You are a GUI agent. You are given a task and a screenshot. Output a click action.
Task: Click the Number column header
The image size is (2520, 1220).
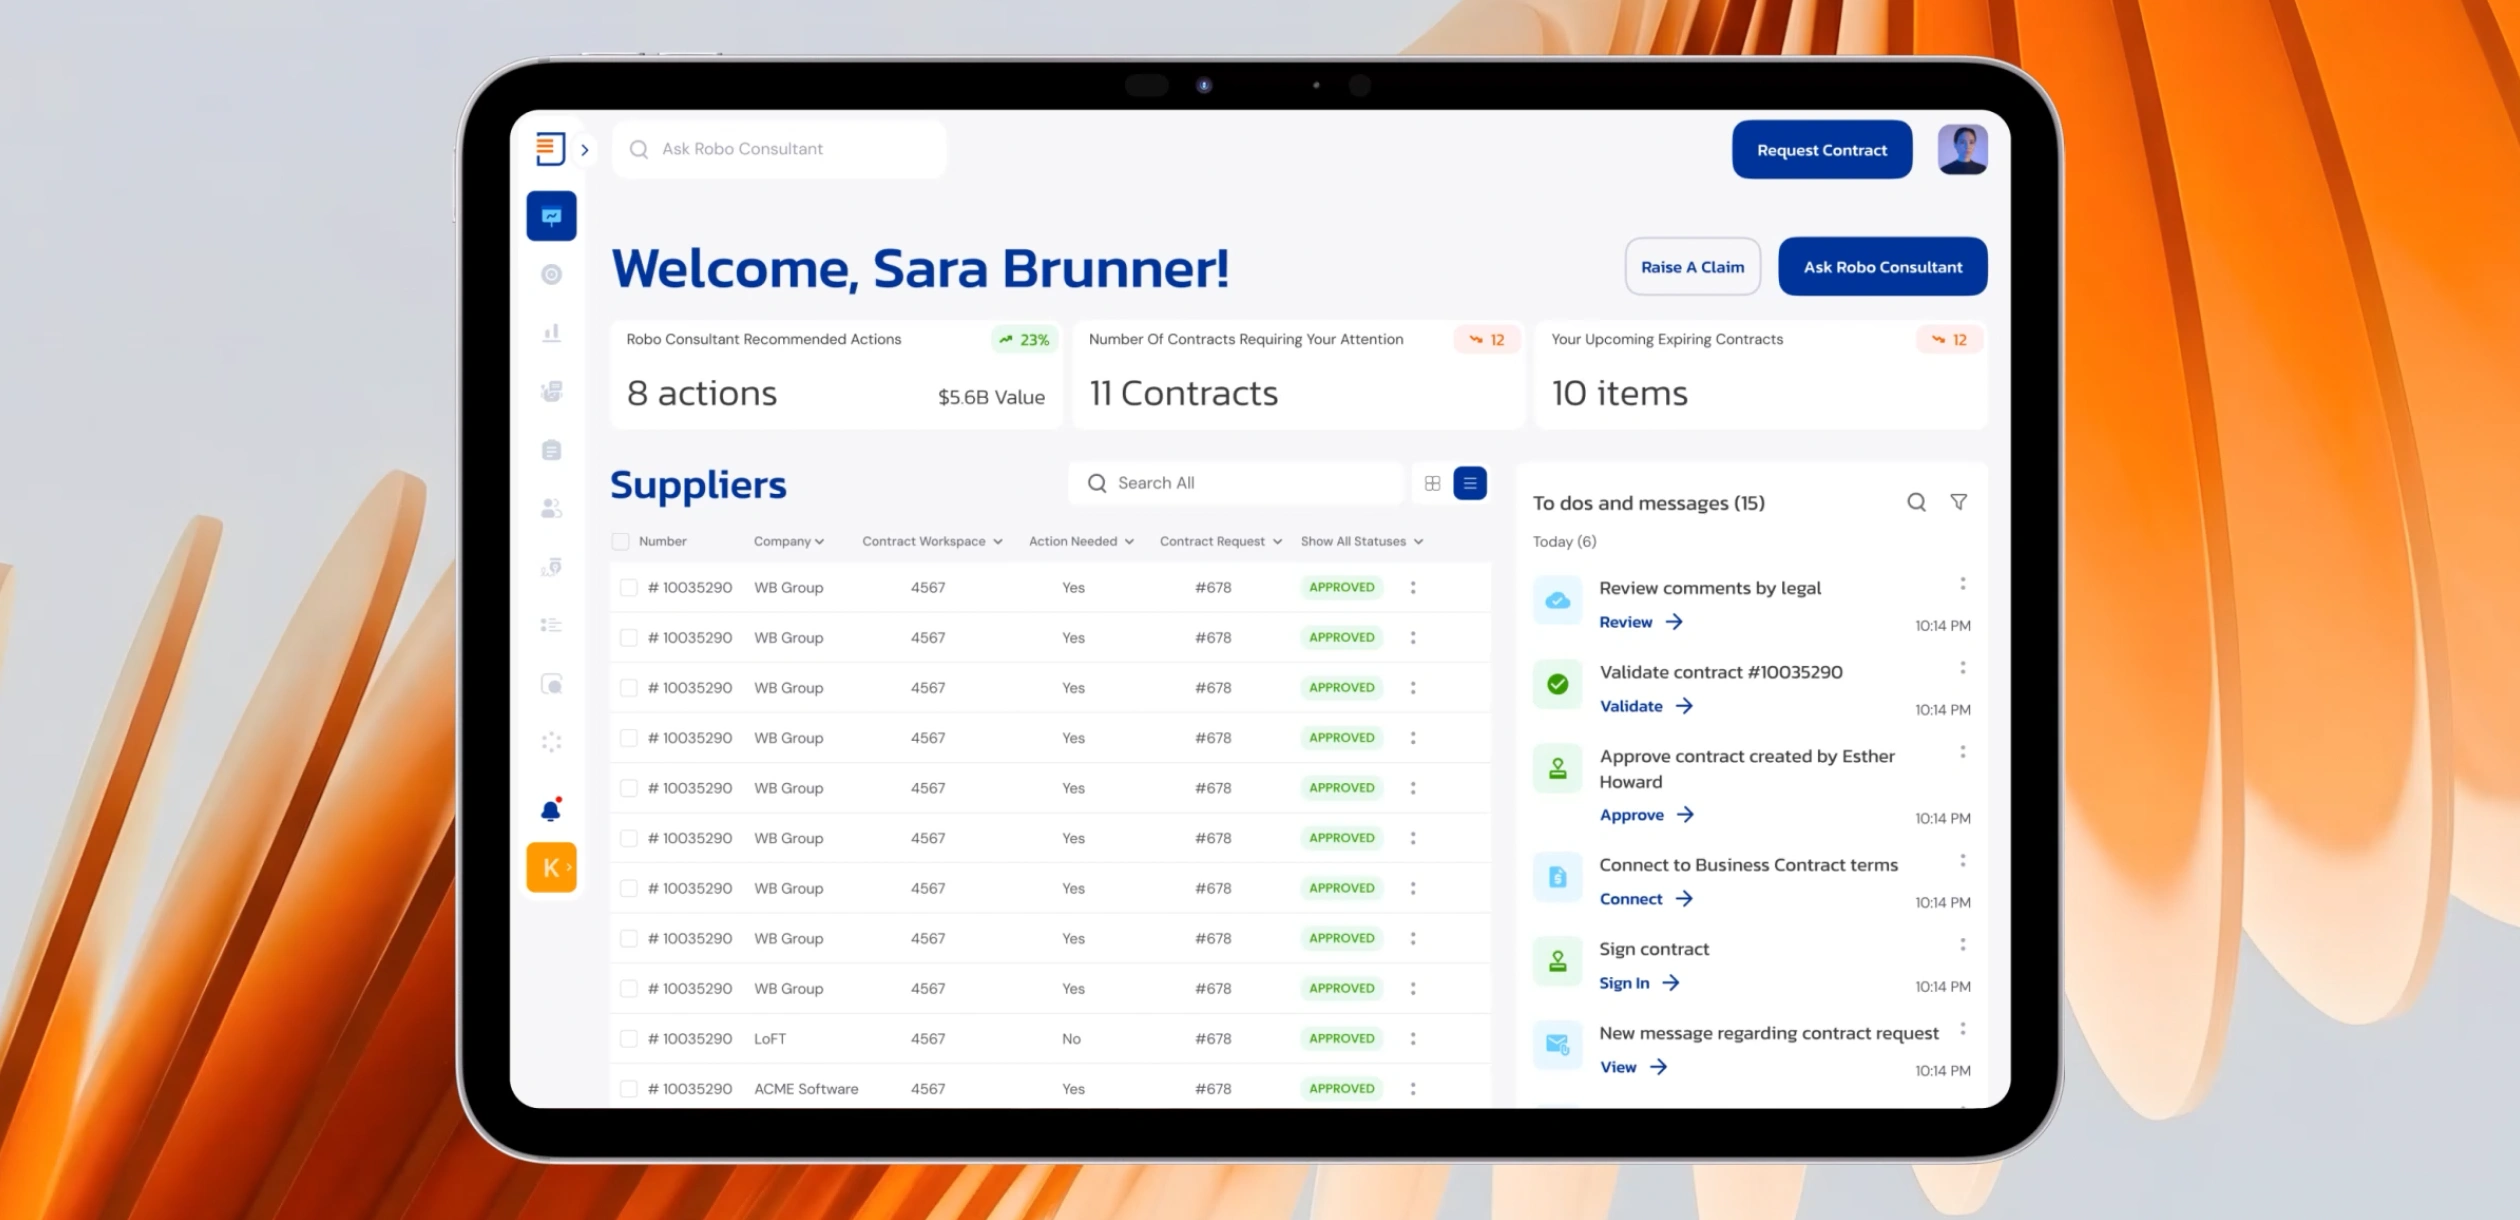click(662, 541)
